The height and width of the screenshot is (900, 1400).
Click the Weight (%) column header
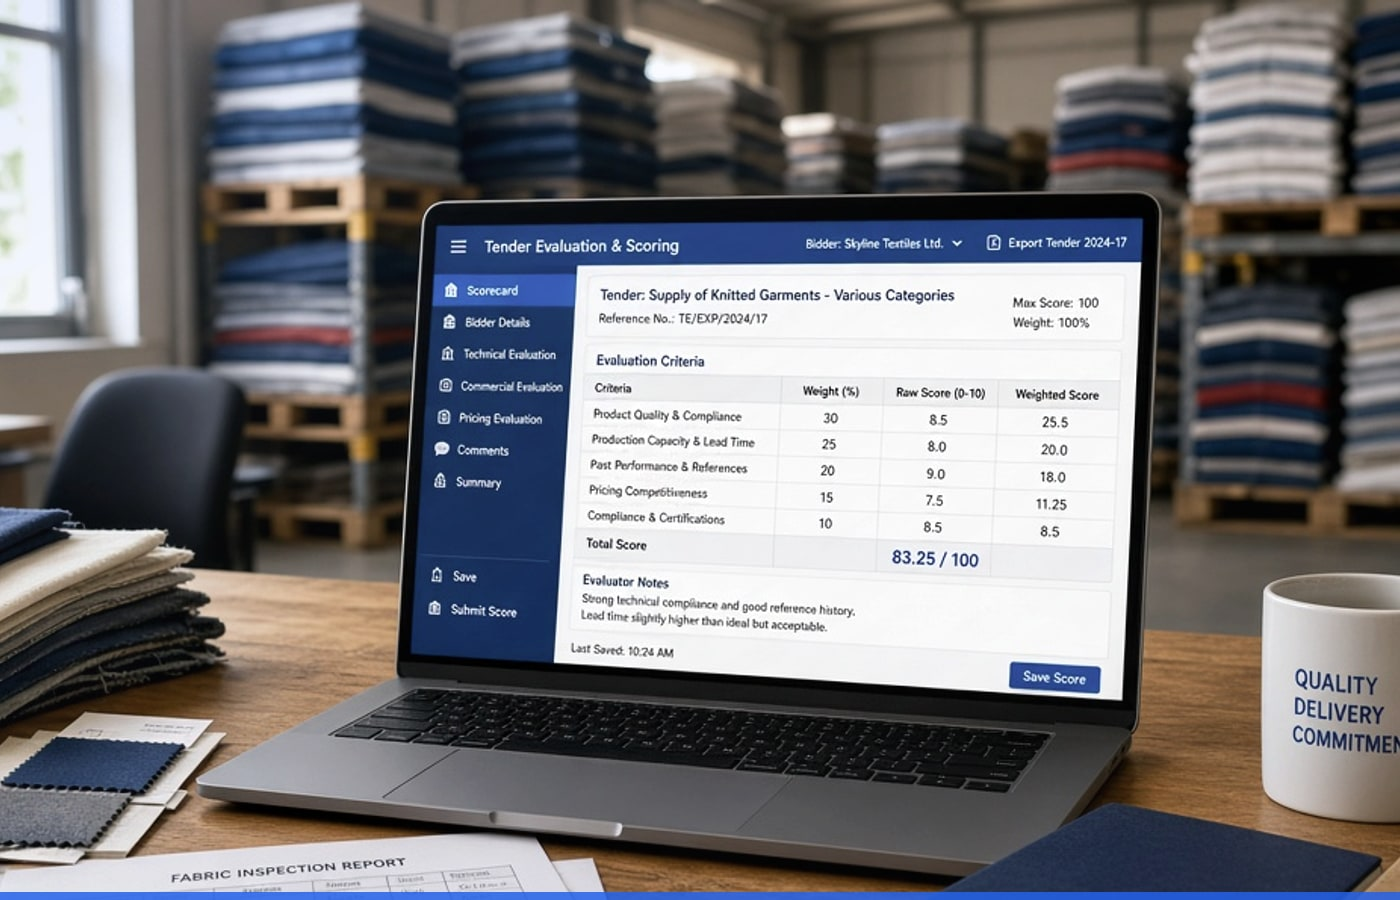(x=831, y=391)
